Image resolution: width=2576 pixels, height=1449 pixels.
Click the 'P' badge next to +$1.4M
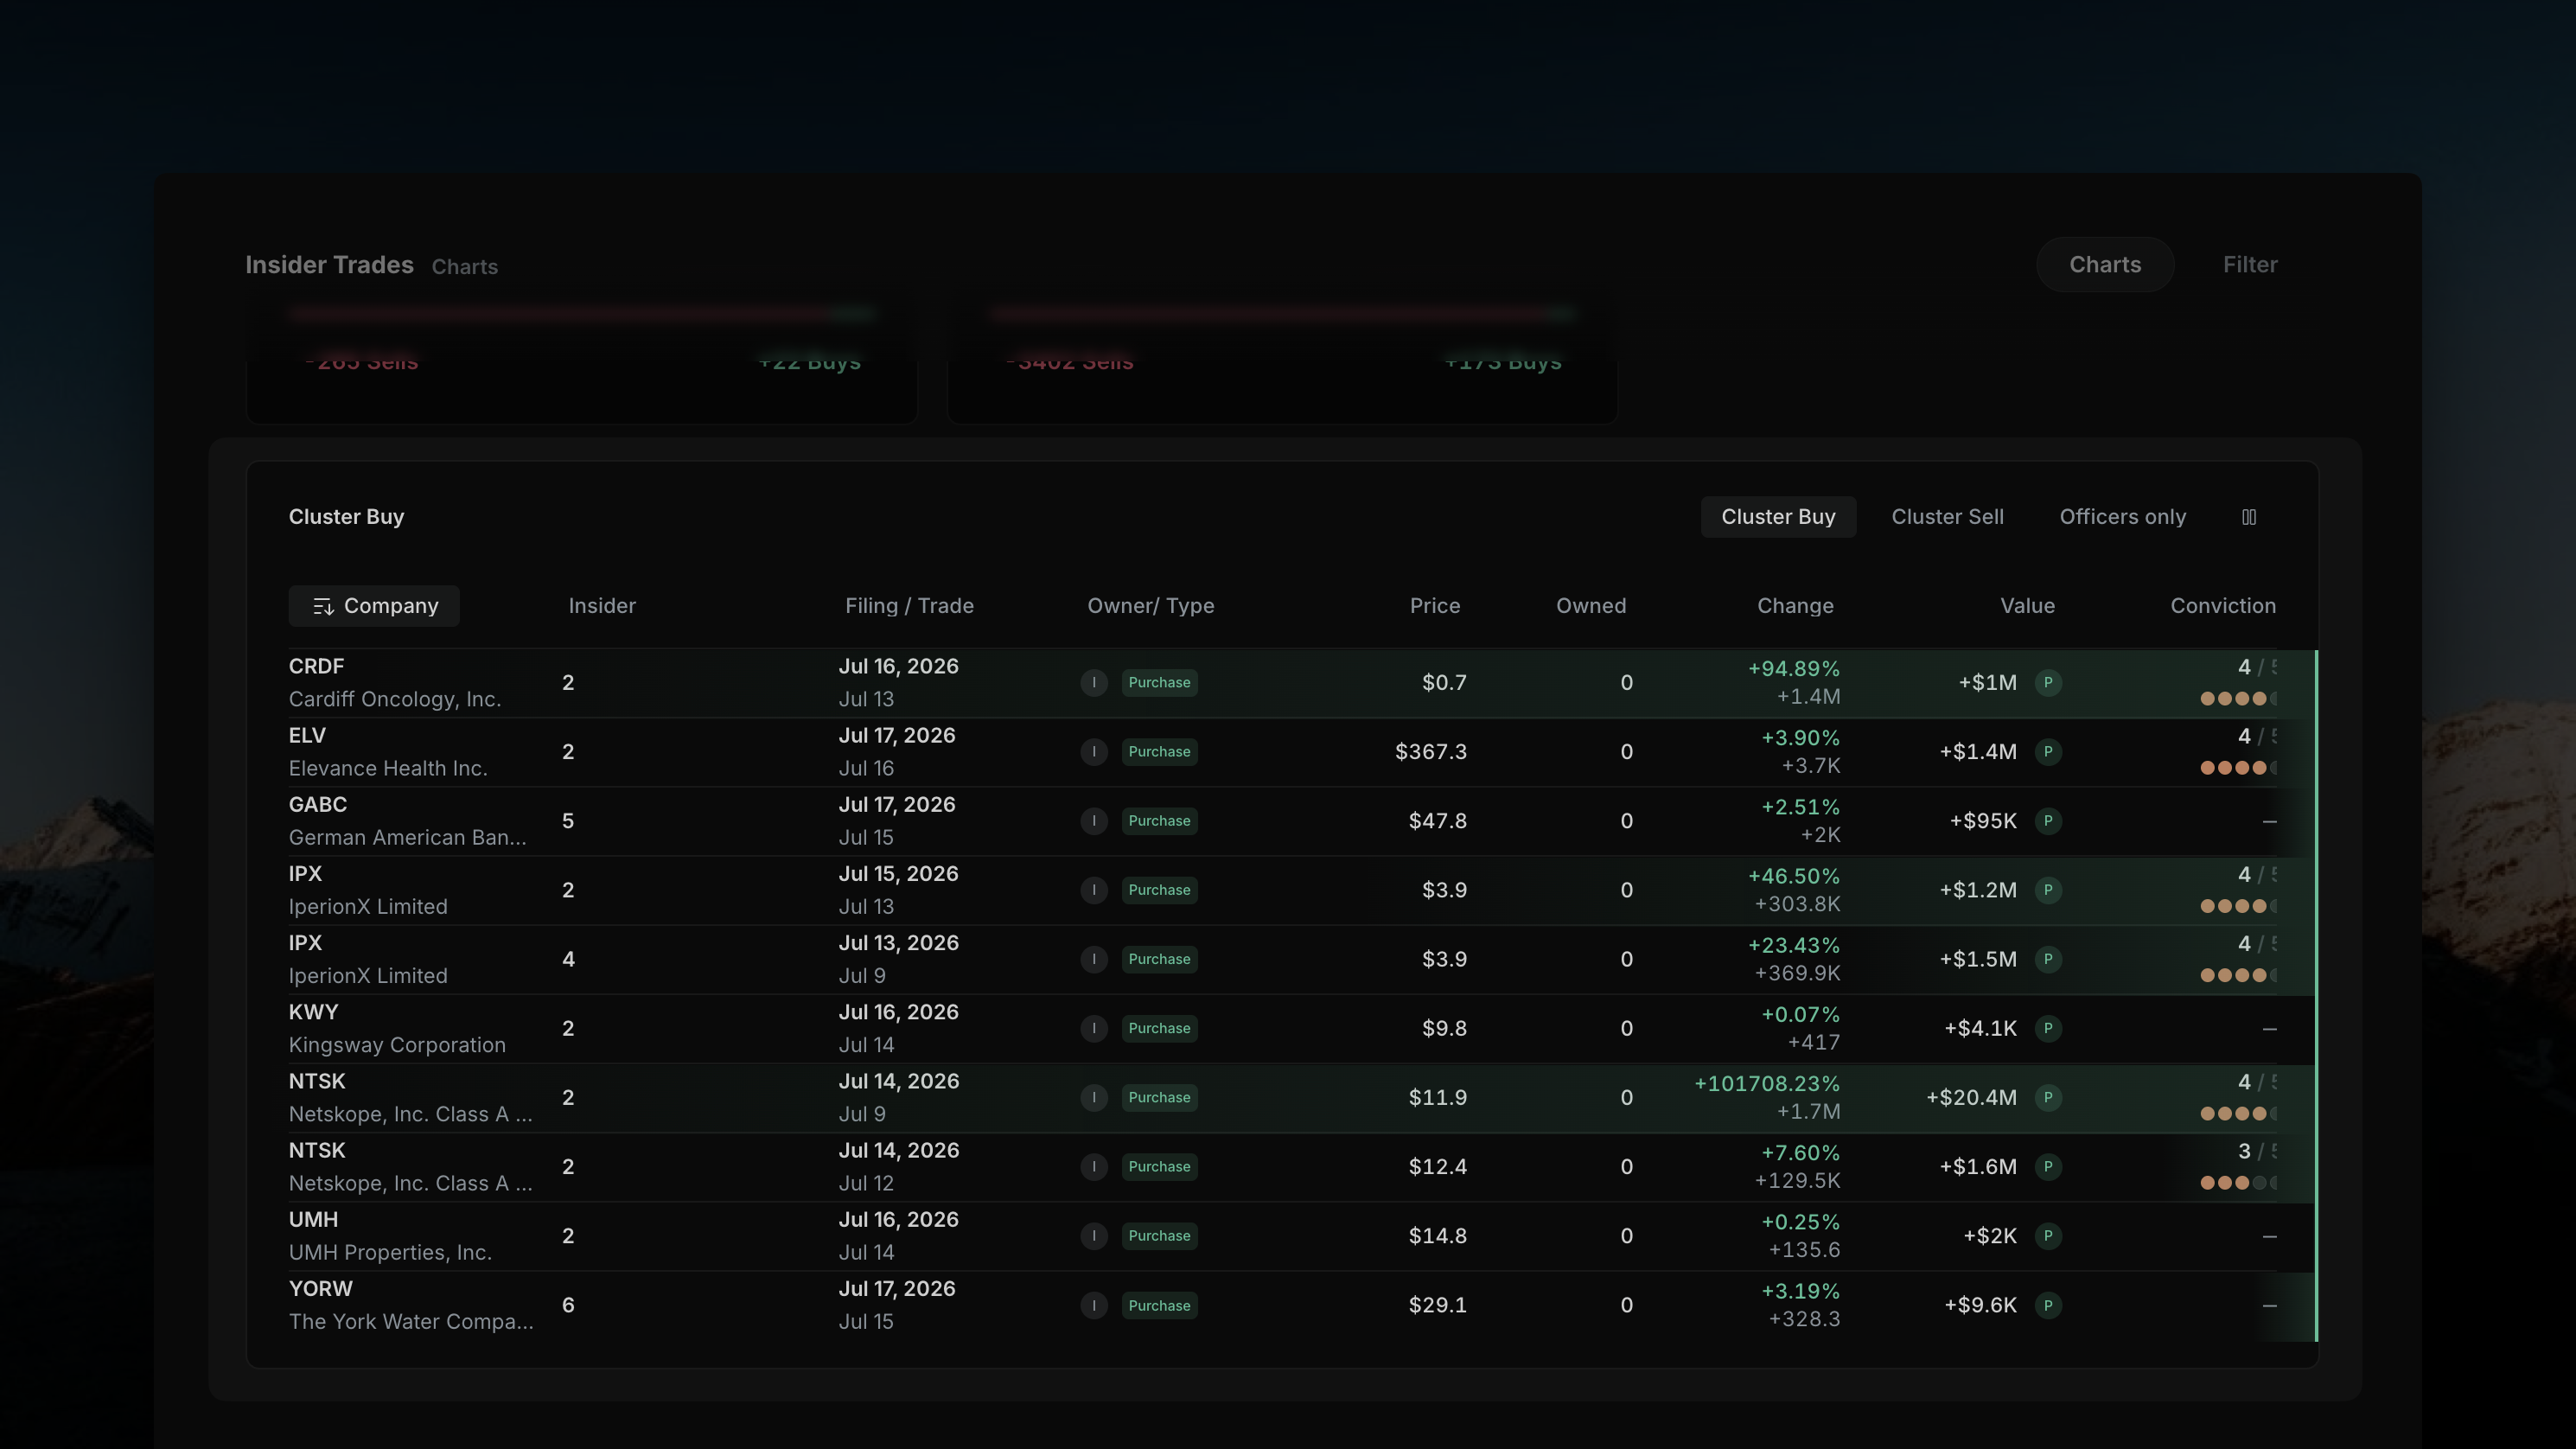click(2048, 752)
